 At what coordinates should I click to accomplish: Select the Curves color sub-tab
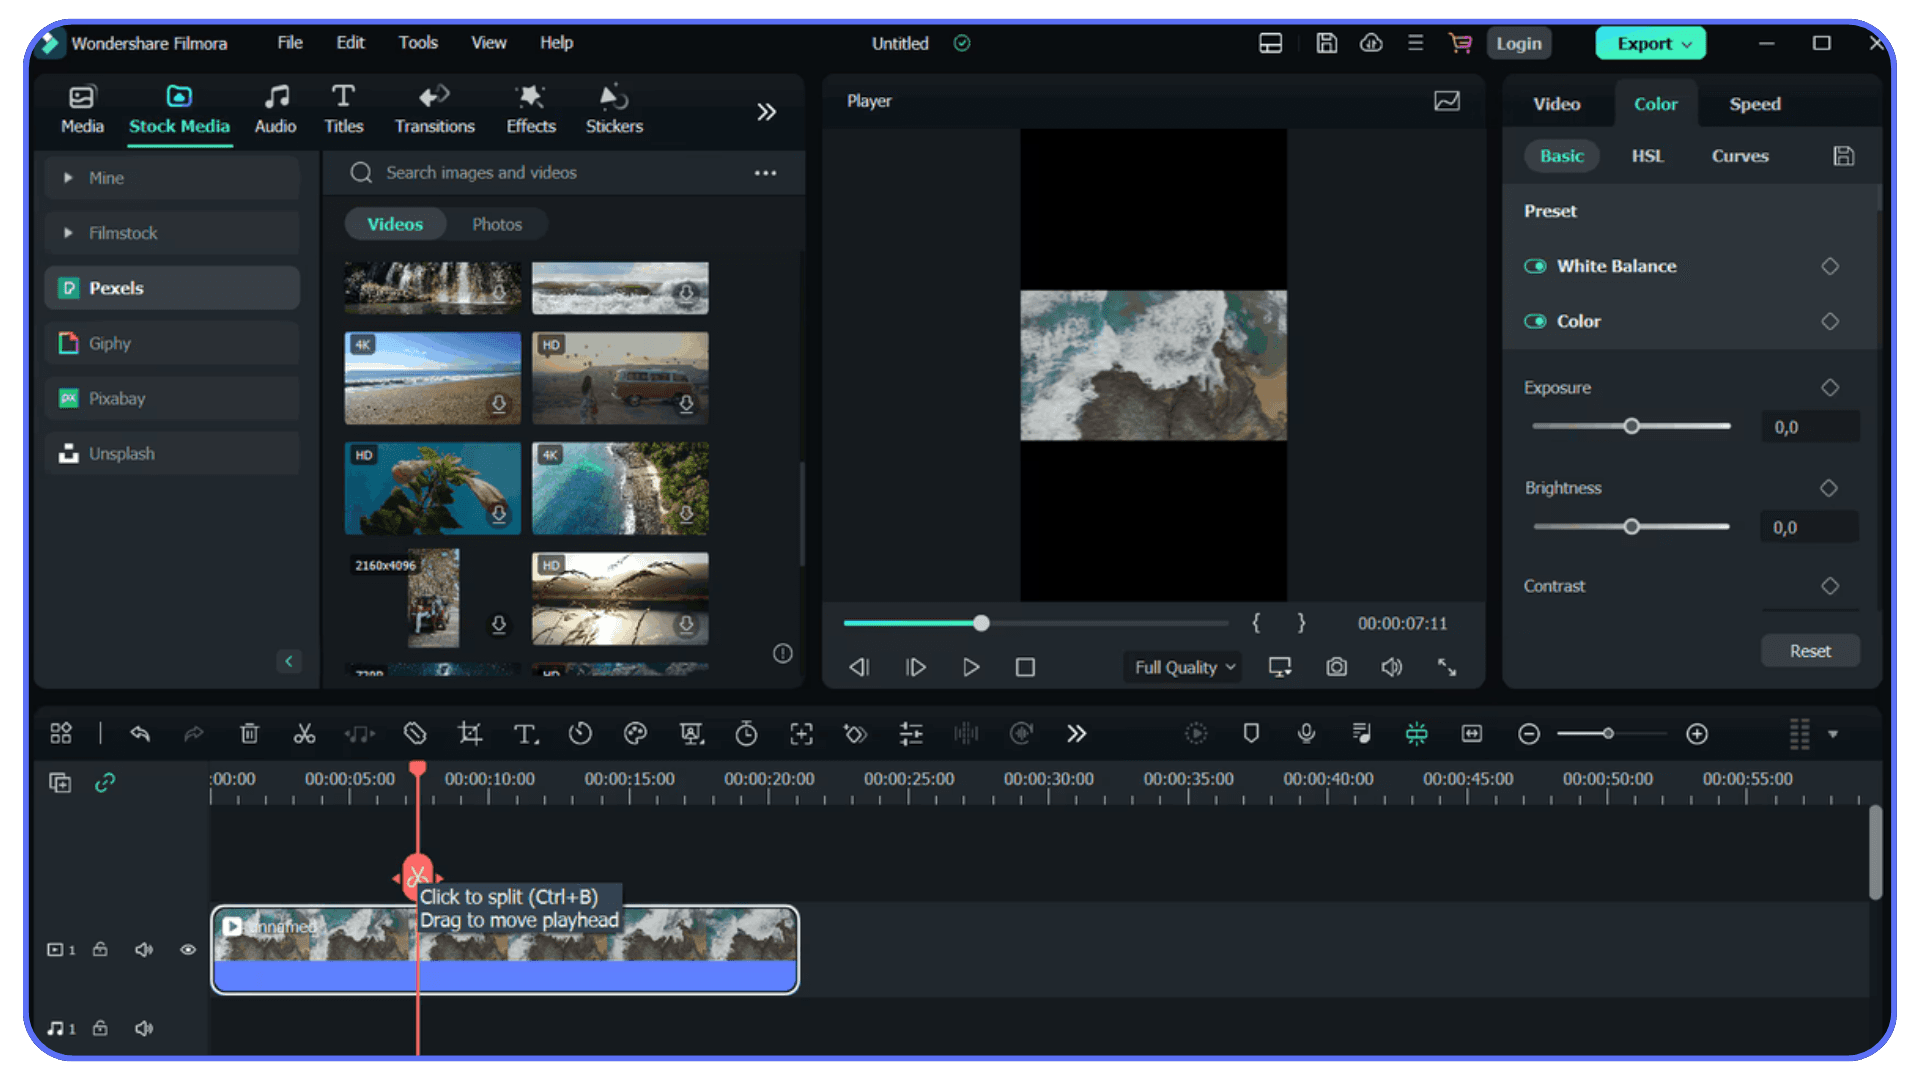(1739, 156)
